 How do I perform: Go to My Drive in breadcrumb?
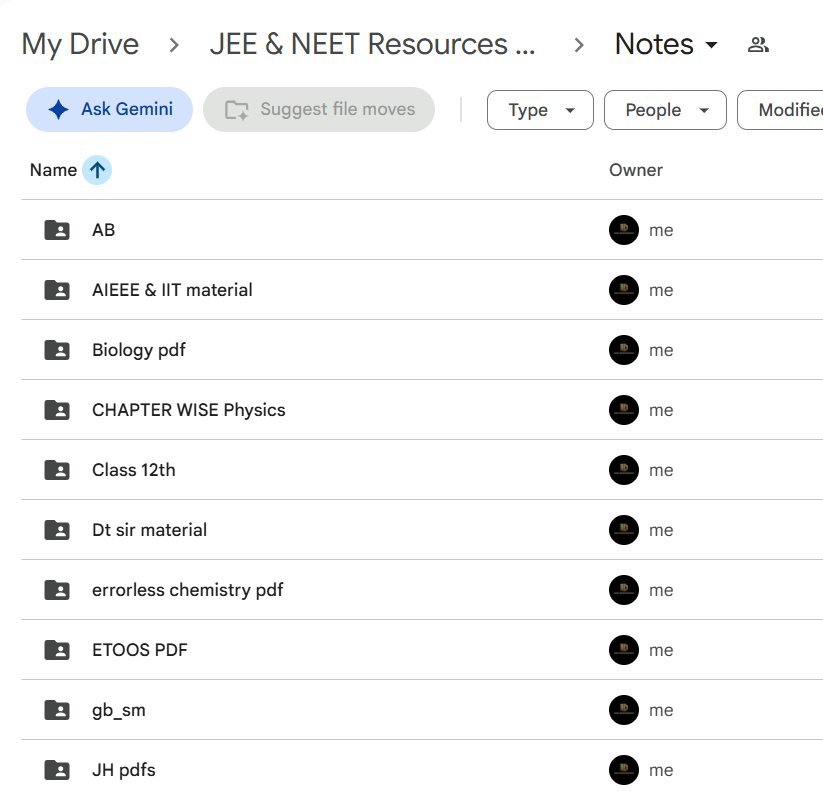click(x=80, y=44)
